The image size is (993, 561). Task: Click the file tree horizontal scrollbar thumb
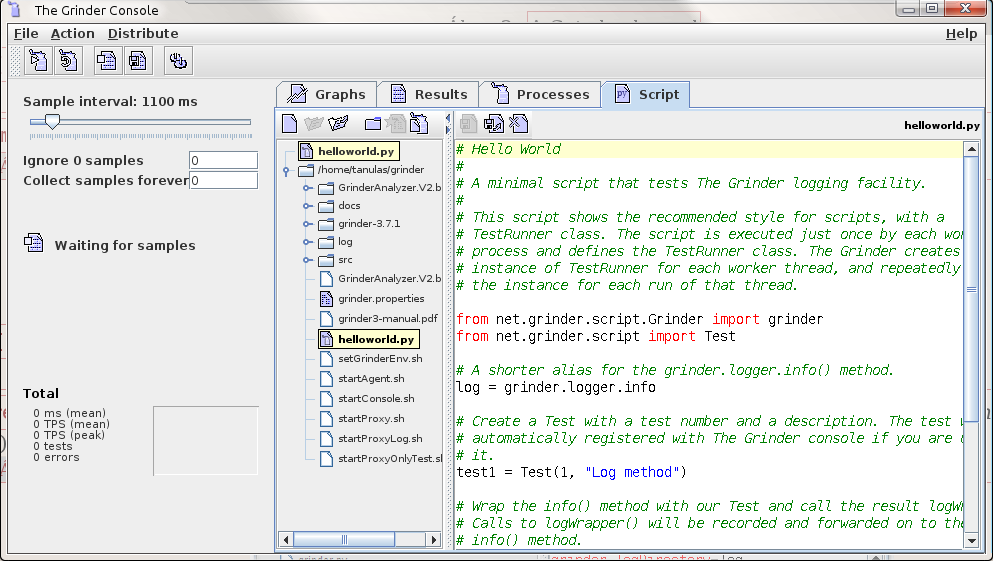344,539
